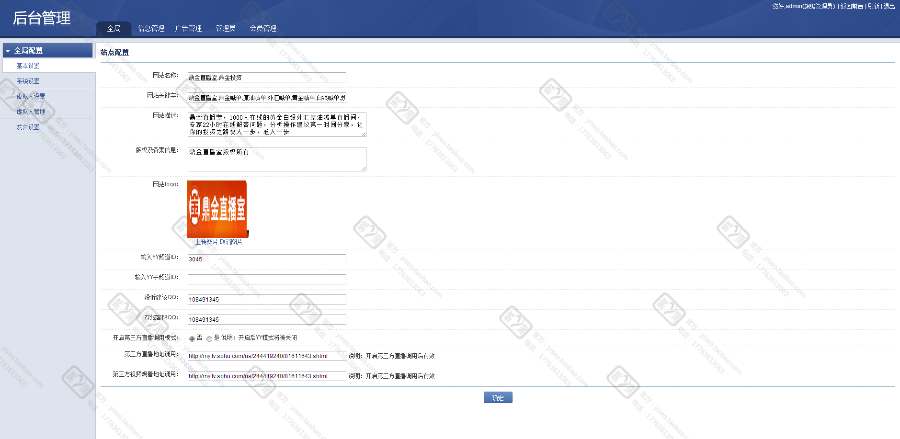This screenshot has height=439, width=900.
Task: Switch to the 广告管理 tab
Action: (188, 29)
